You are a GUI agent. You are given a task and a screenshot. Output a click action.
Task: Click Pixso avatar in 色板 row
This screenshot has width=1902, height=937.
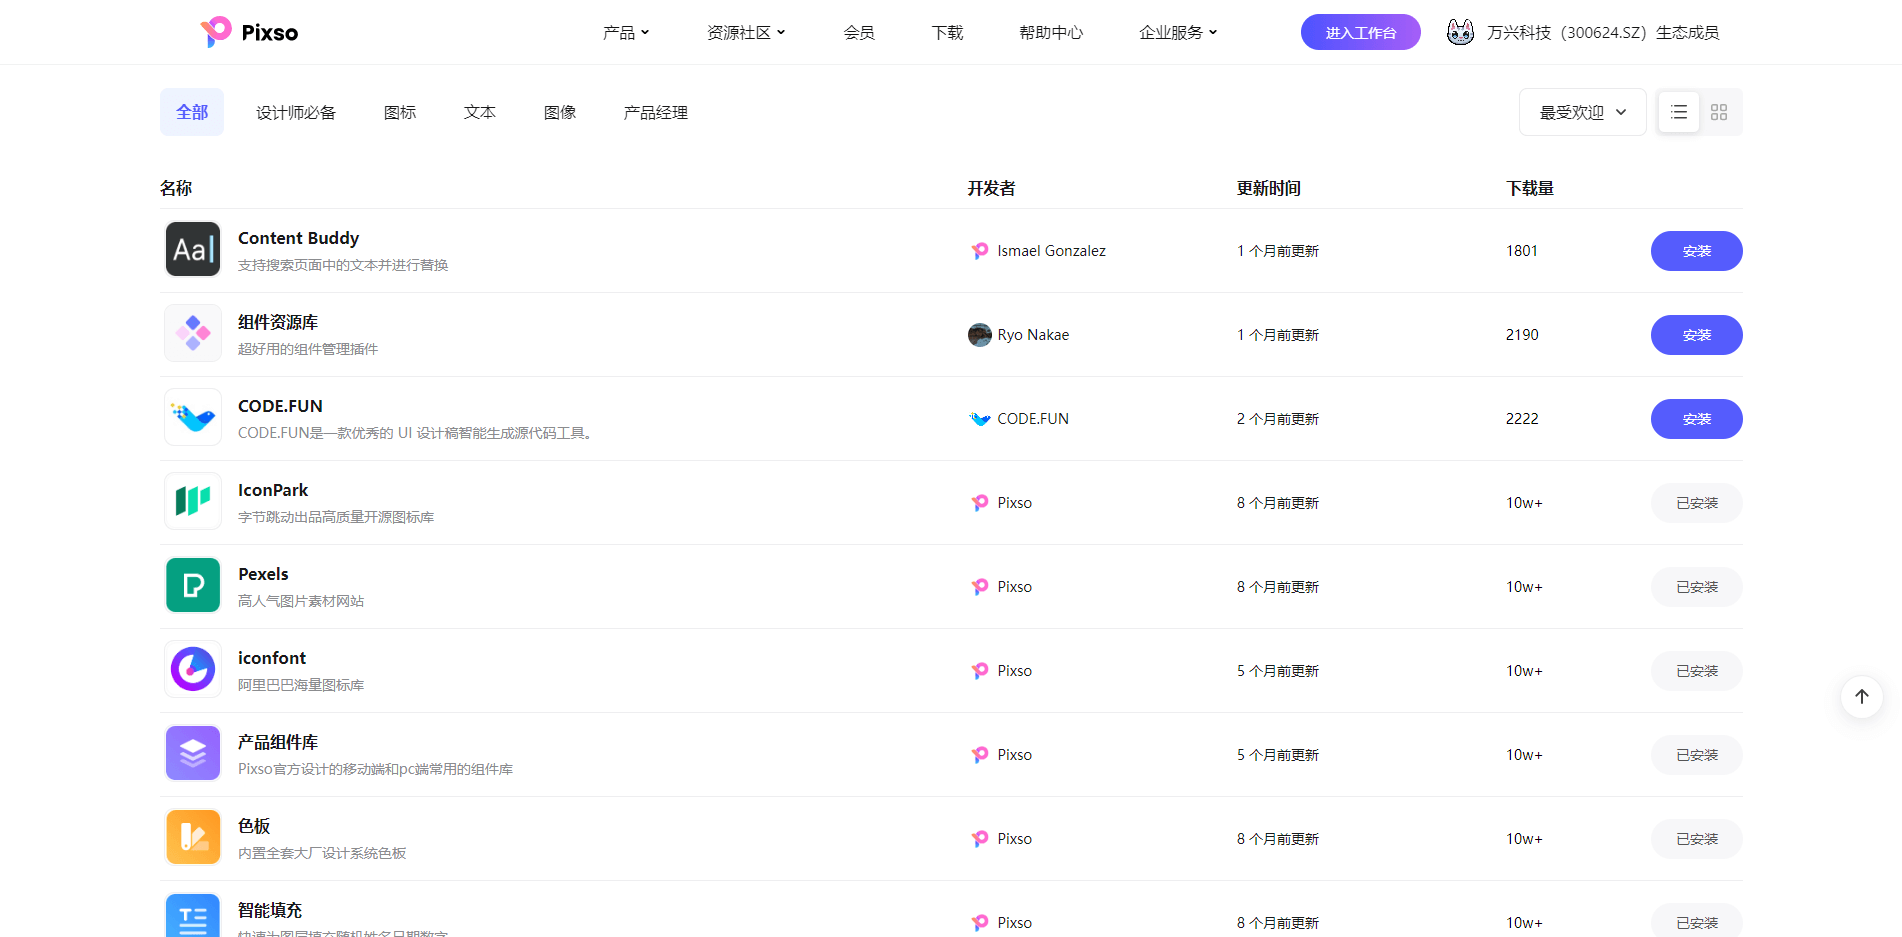[980, 839]
